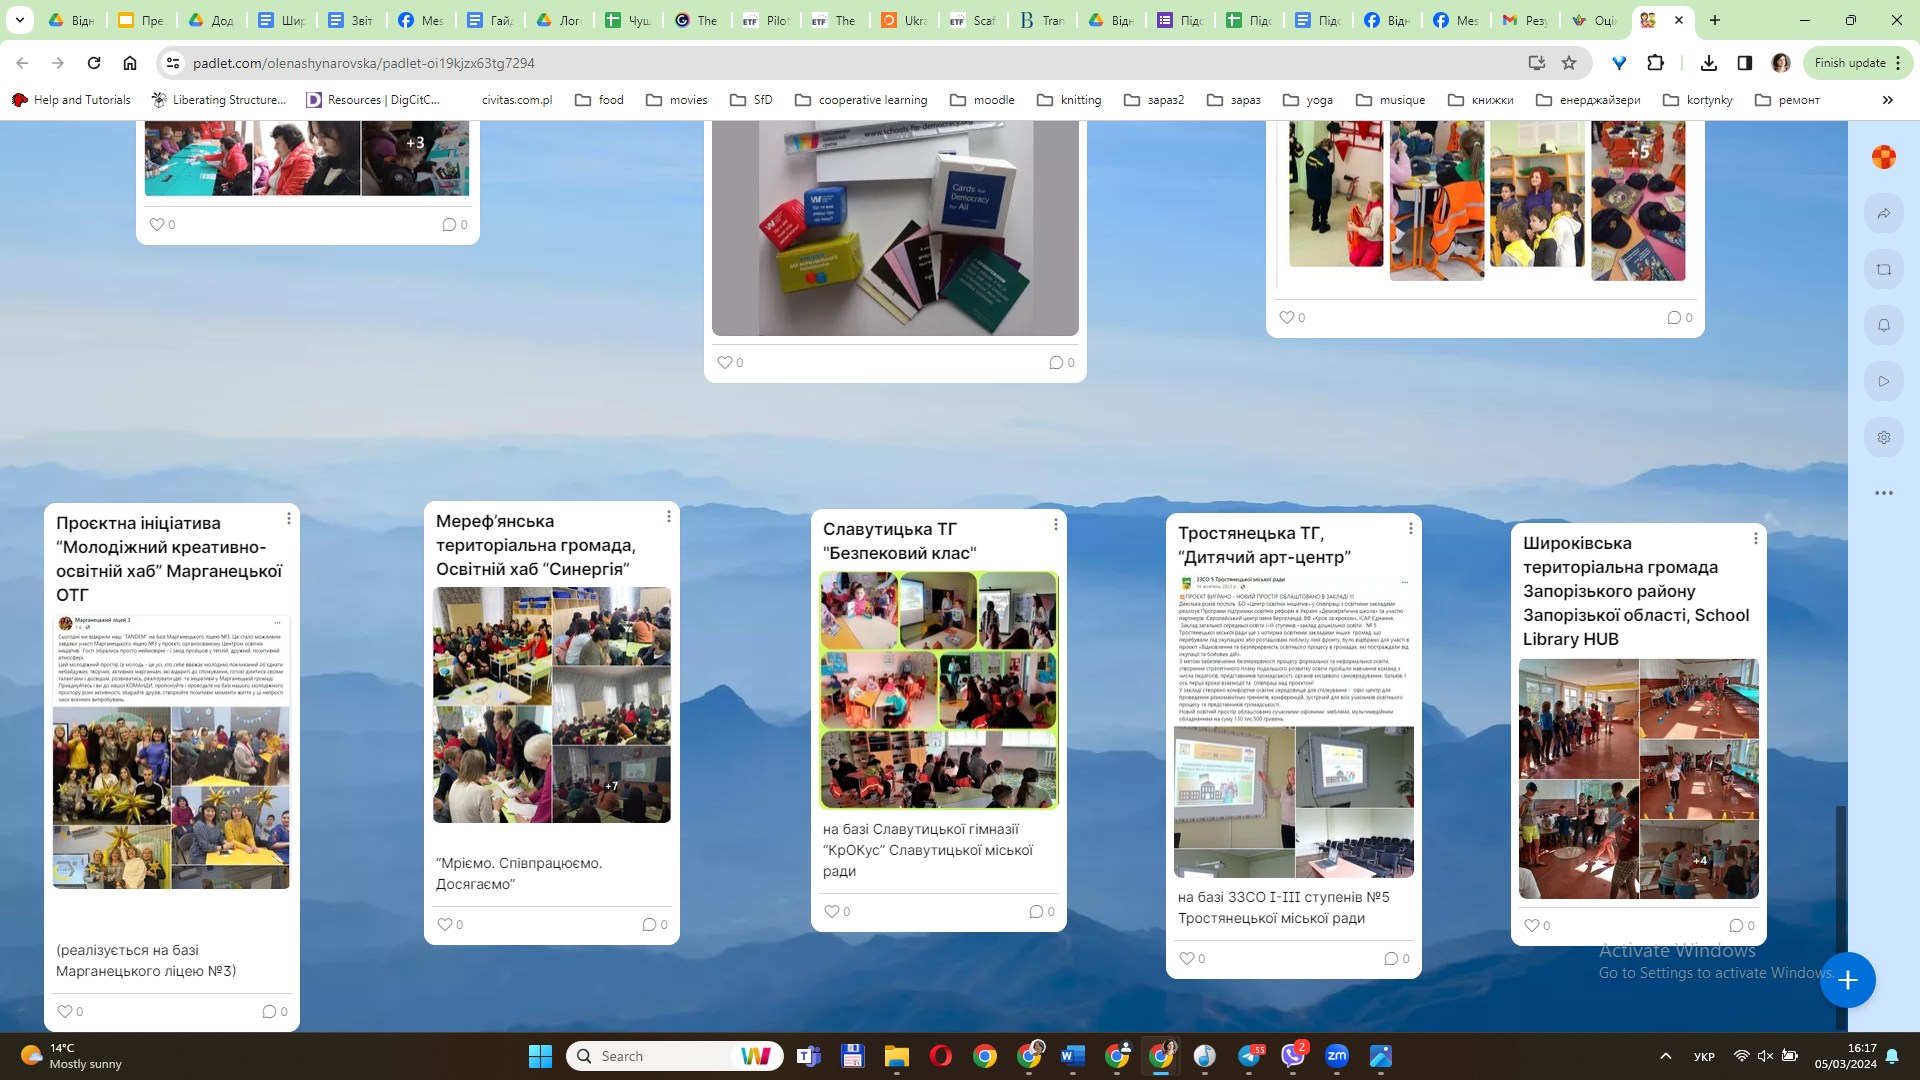Open the cooperative learning bookmark folder

(861, 100)
